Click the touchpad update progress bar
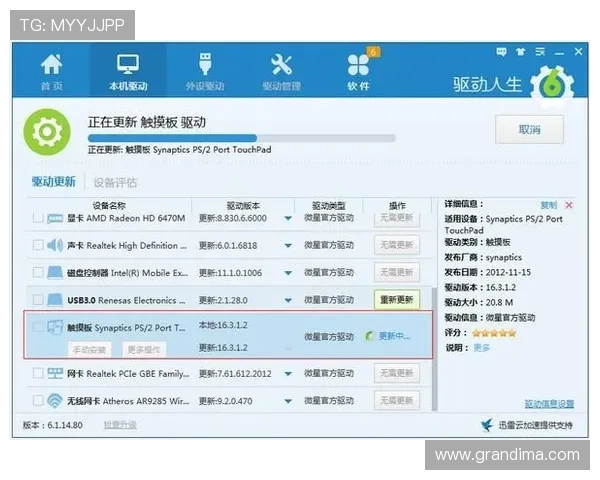 [241, 138]
